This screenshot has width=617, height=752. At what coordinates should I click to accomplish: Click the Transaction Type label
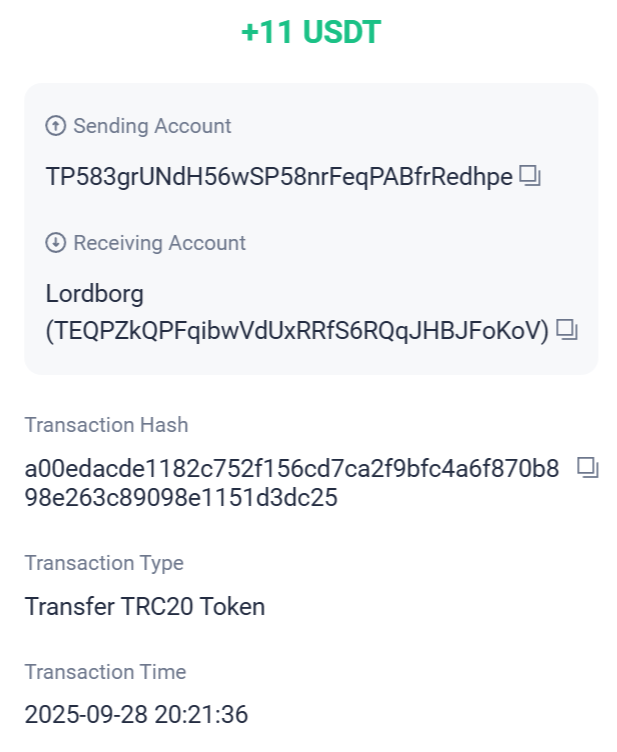104,563
